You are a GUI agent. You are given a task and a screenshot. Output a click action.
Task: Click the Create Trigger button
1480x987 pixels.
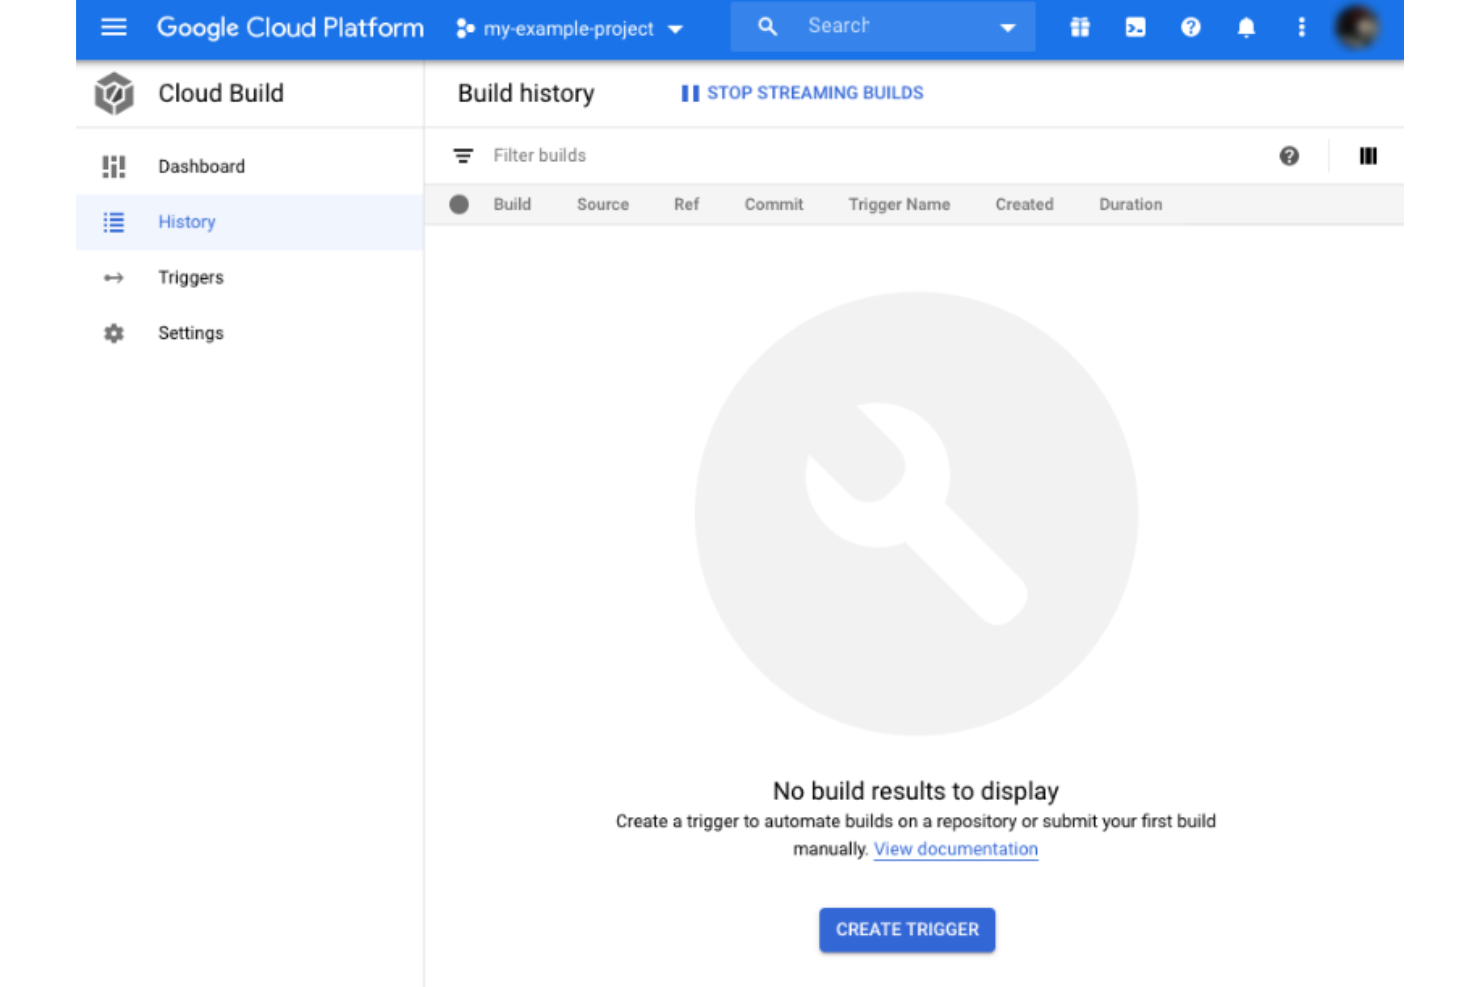[907, 929]
